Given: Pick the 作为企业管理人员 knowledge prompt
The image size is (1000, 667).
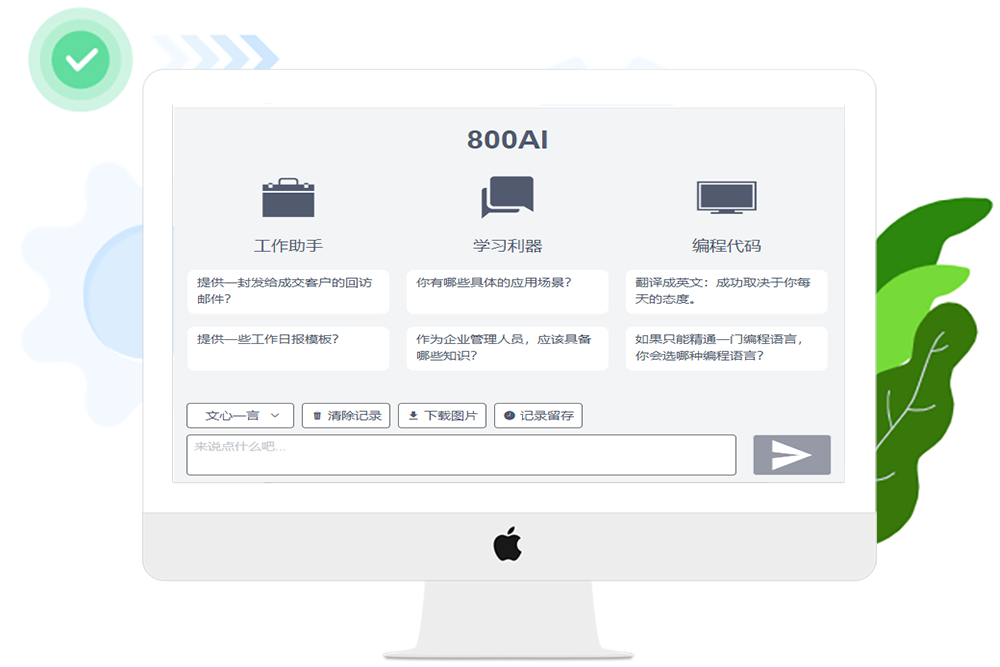Looking at the screenshot, I should [507, 348].
